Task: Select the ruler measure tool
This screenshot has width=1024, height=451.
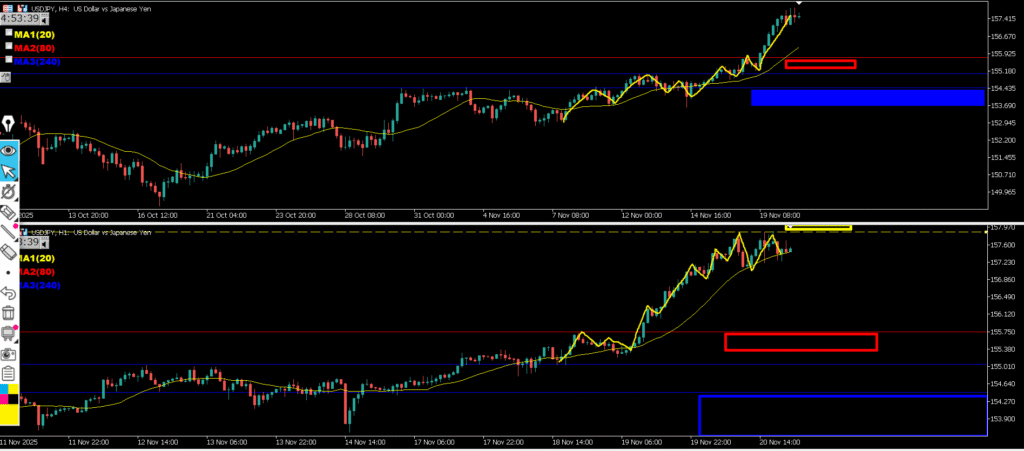Action: [9, 212]
